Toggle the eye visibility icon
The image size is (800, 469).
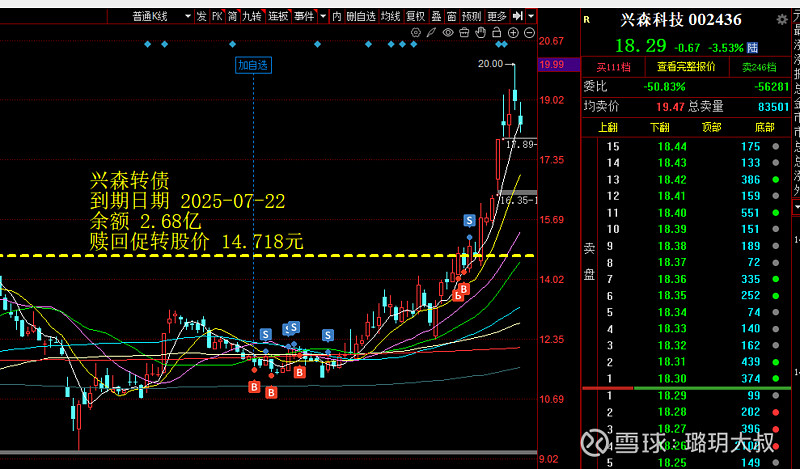click(x=448, y=33)
